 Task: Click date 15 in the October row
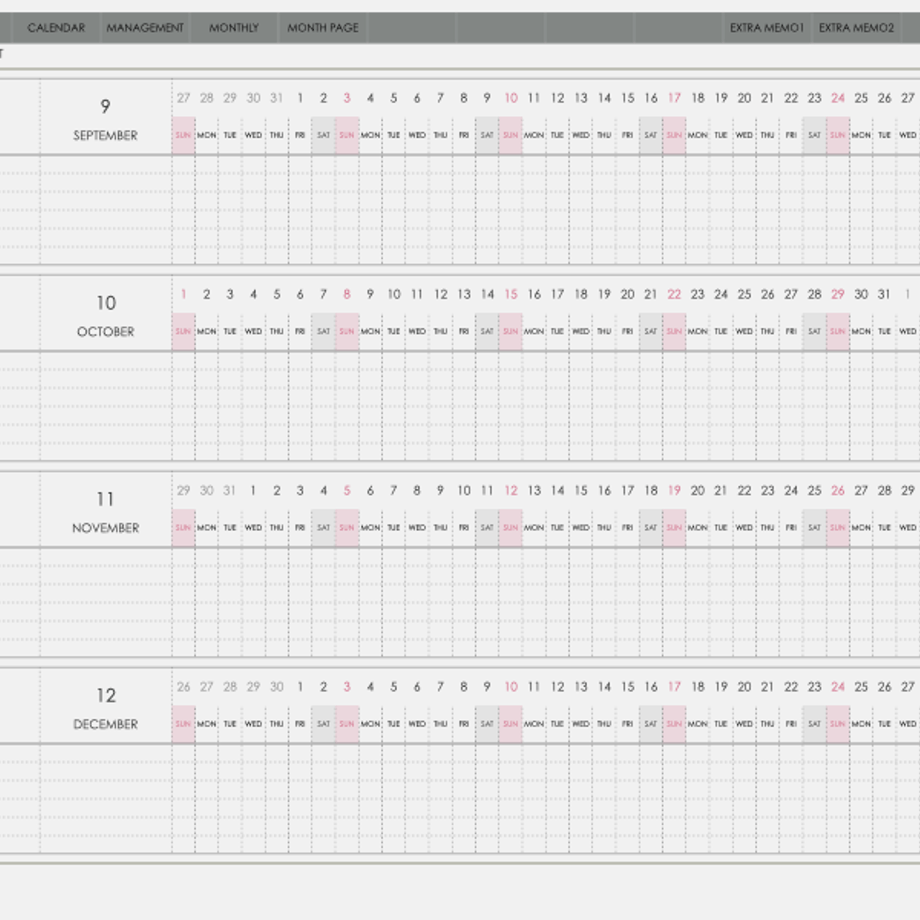point(511,294)
